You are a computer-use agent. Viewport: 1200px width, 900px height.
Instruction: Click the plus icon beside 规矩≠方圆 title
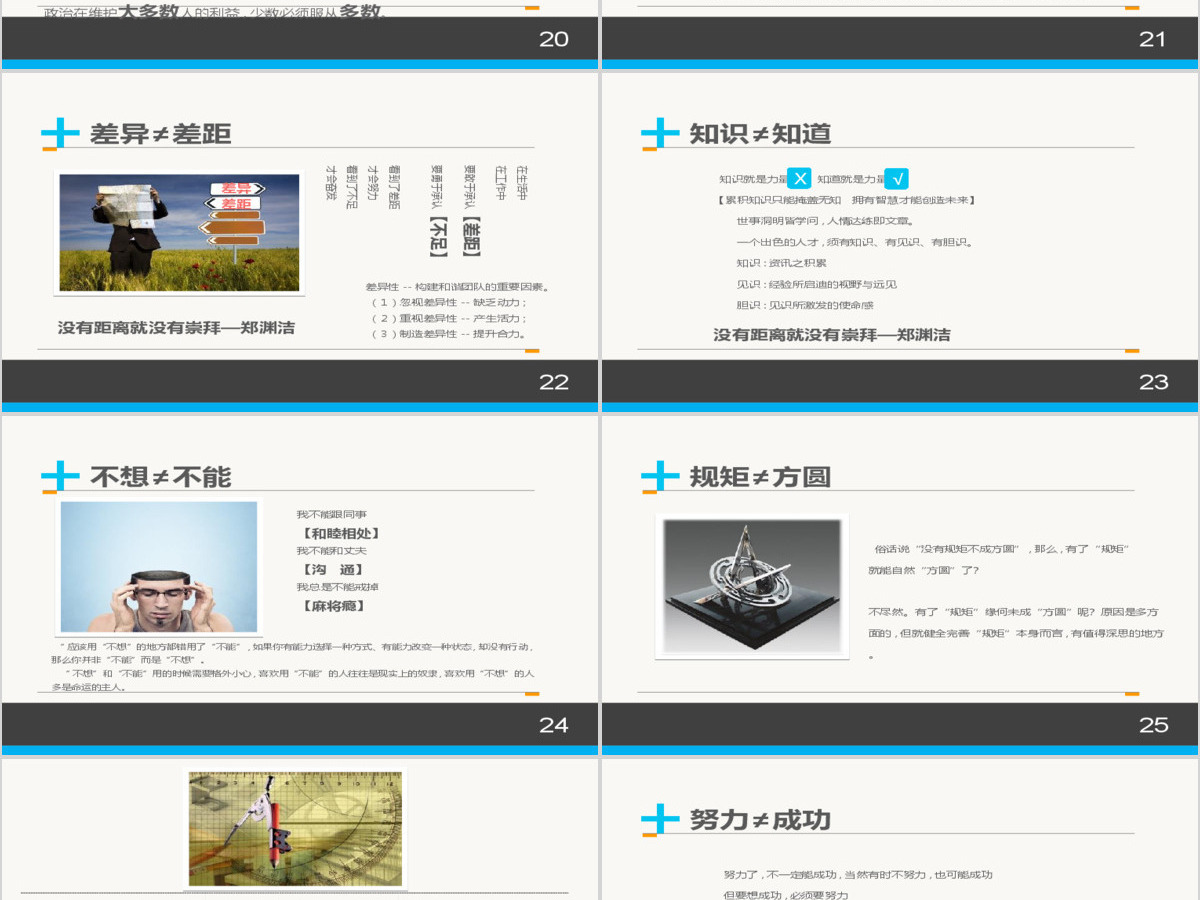tap(660, 476)
